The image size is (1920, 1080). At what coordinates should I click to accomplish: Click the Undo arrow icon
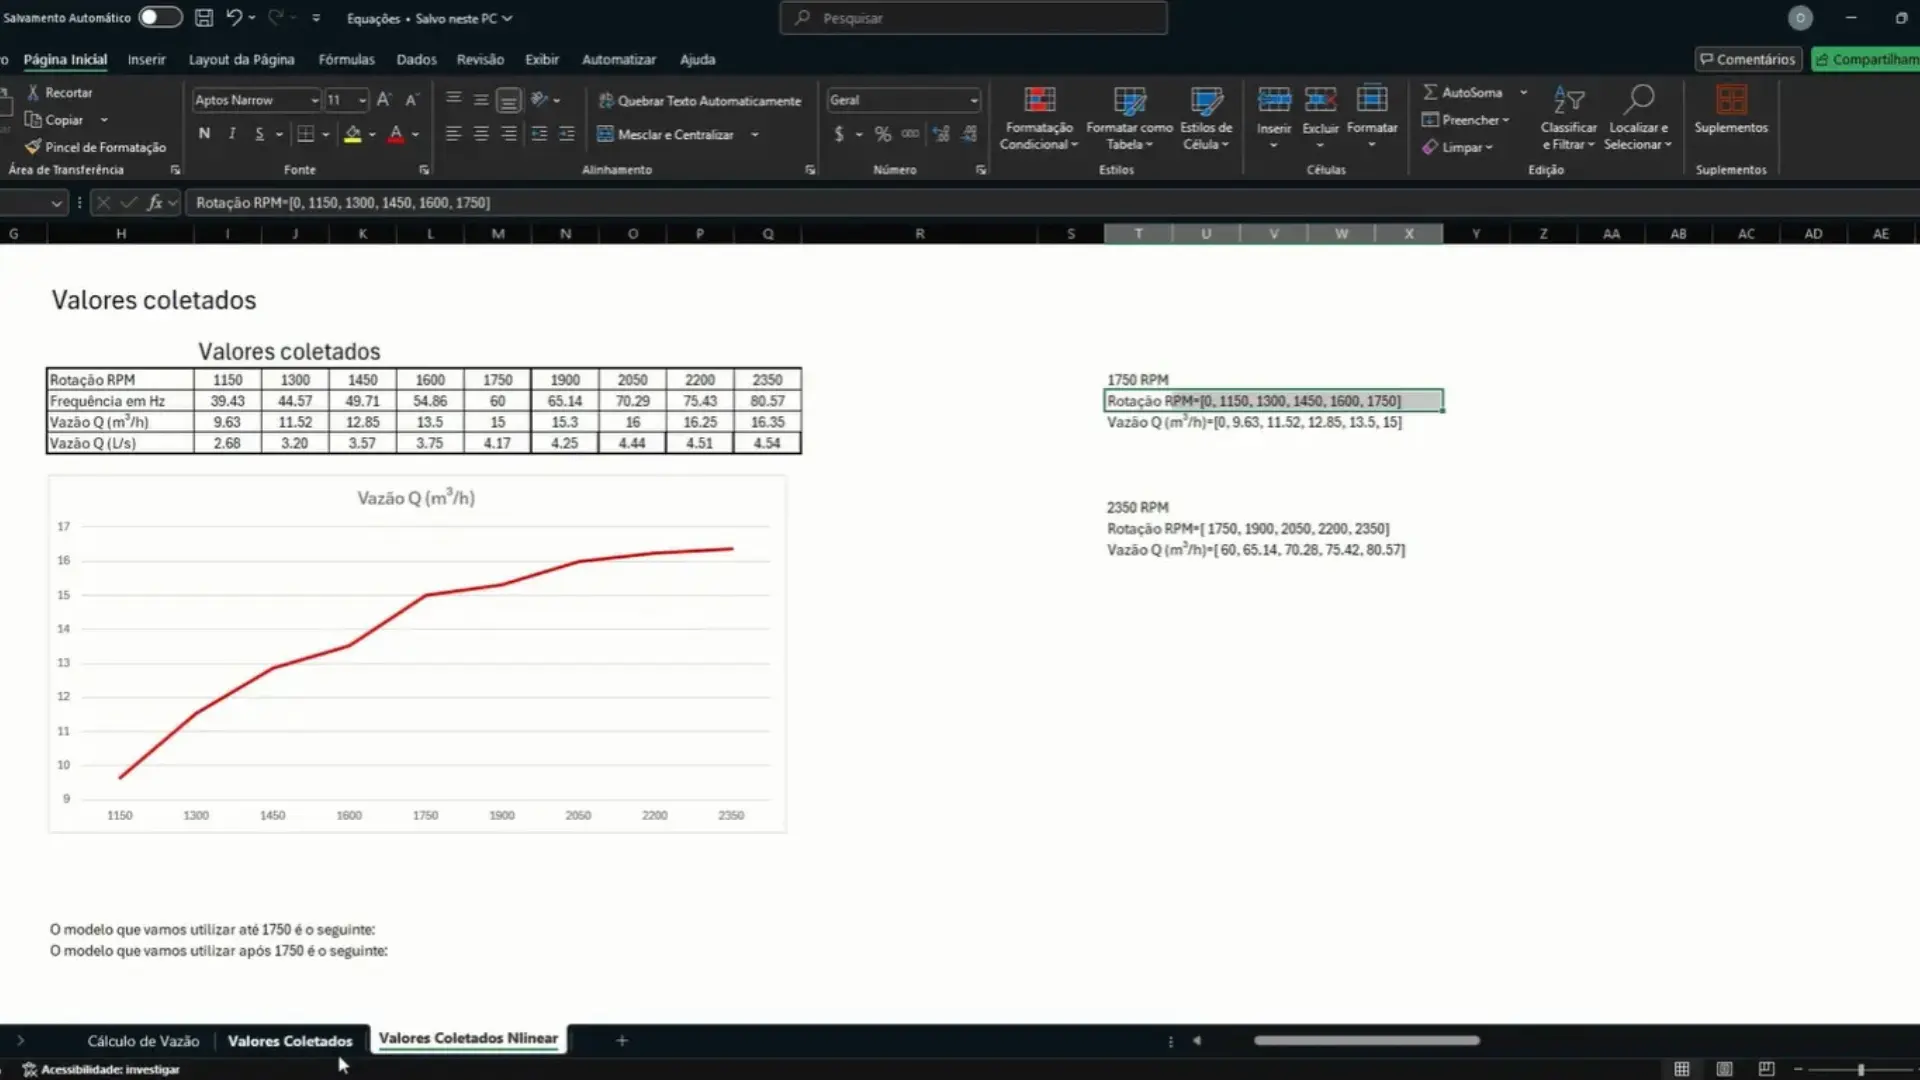(x=233, y=18)
